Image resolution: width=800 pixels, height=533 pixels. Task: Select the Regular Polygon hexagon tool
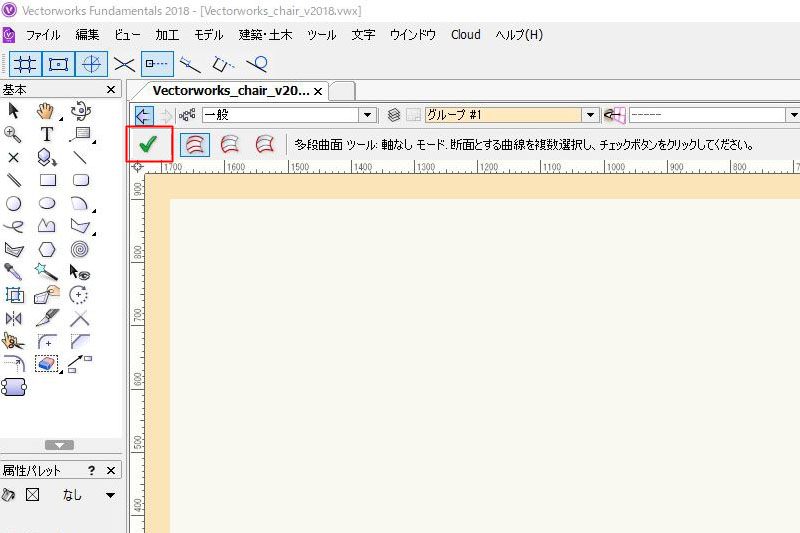46,249
